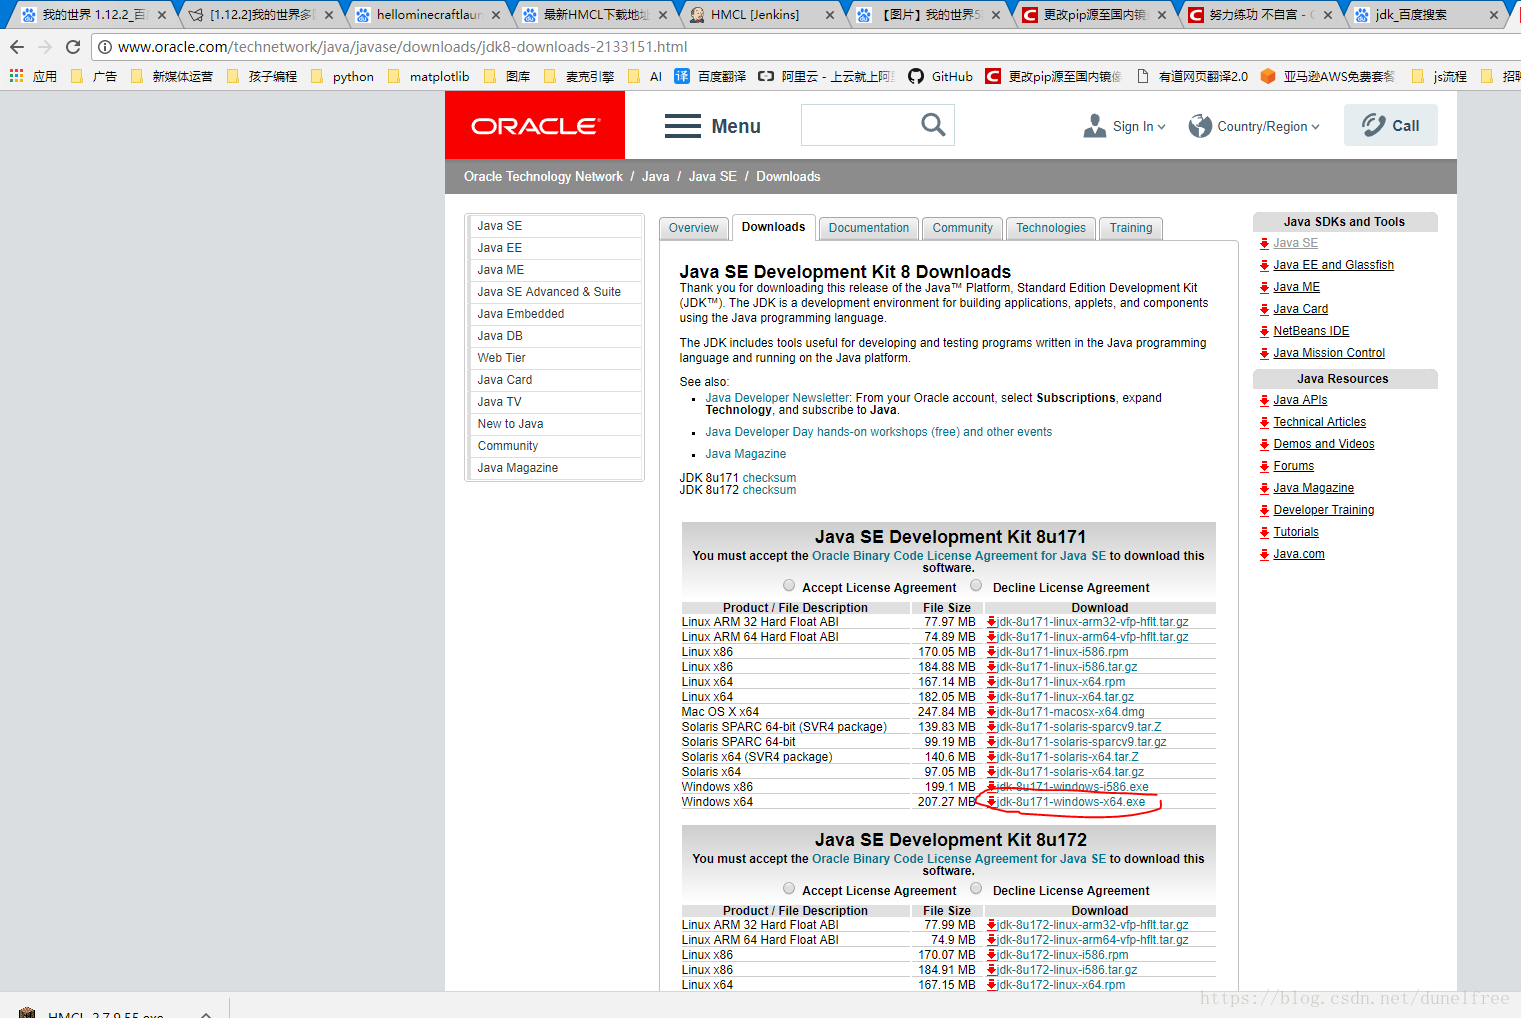
Task: Click the Country/Region globe icon
Action: click(1200, 126)
